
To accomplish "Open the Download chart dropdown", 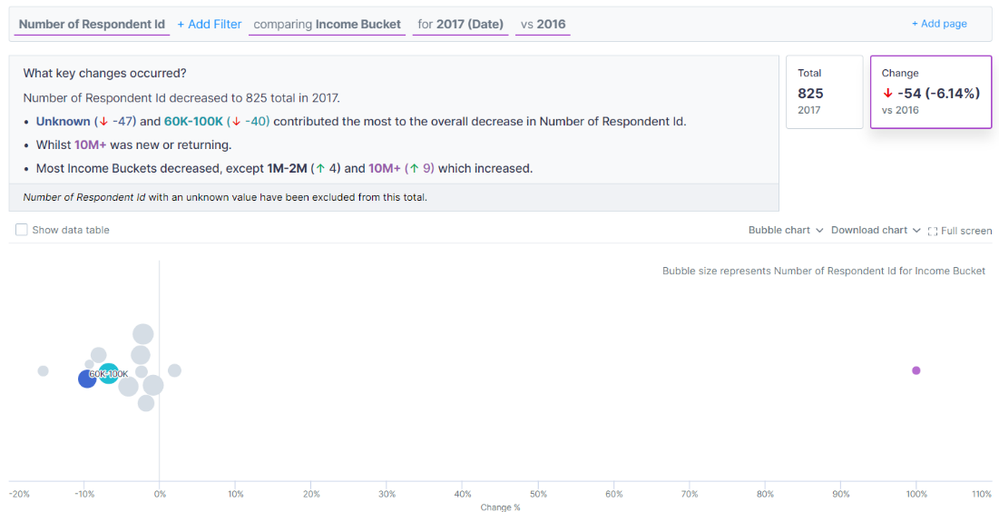I will point(875,230).
